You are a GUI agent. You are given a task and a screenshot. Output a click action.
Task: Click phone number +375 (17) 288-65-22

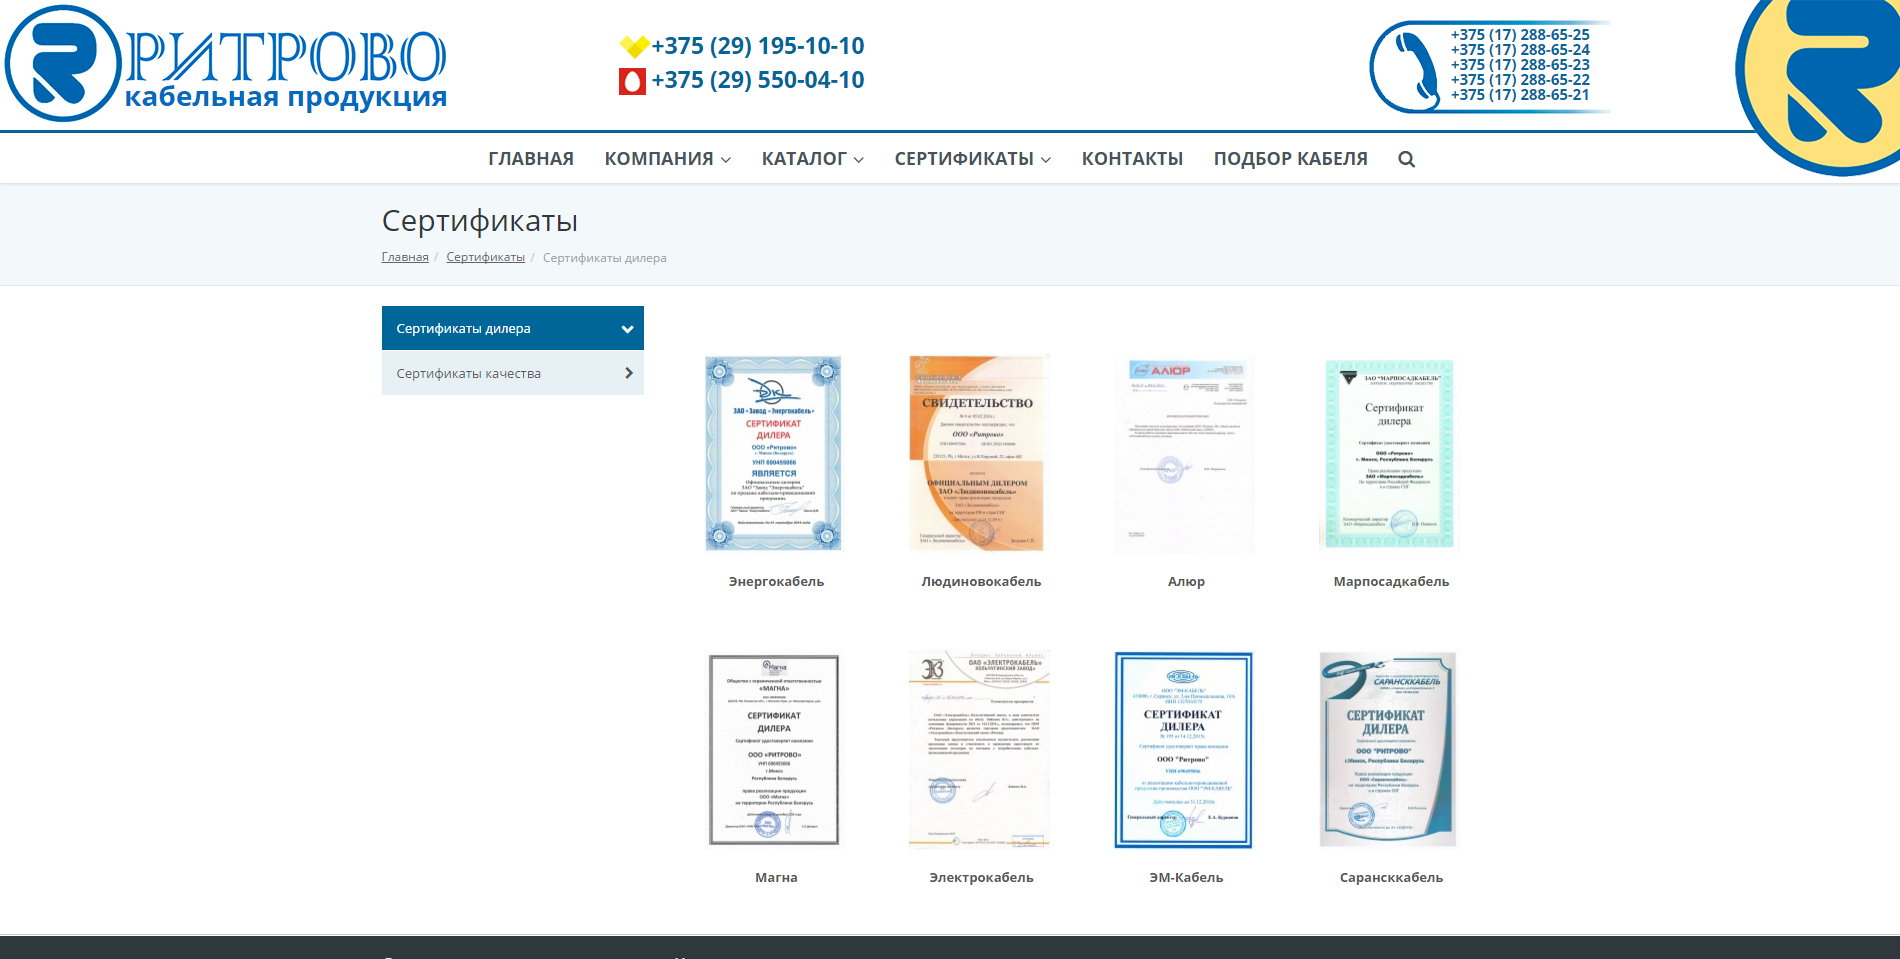coord(1520,79)
